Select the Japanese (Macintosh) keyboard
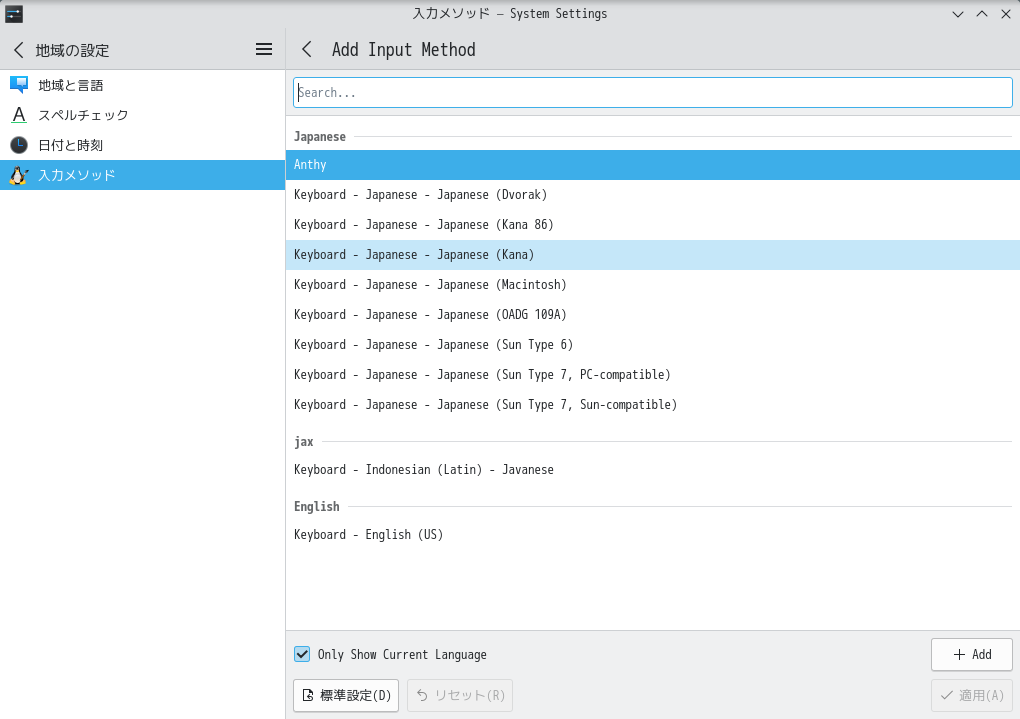 pos(652,285)
